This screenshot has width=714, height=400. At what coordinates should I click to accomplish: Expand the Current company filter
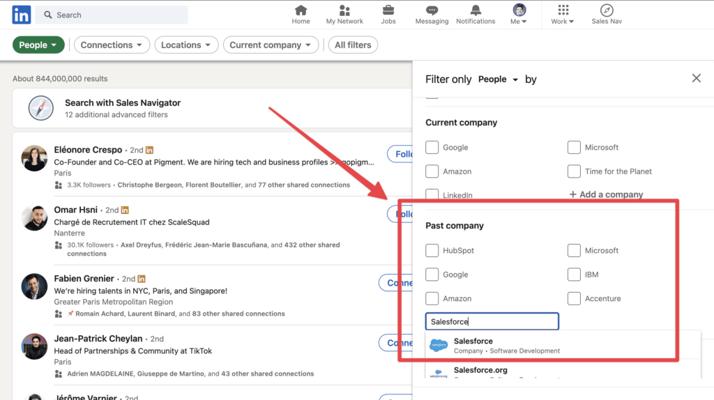270,45
